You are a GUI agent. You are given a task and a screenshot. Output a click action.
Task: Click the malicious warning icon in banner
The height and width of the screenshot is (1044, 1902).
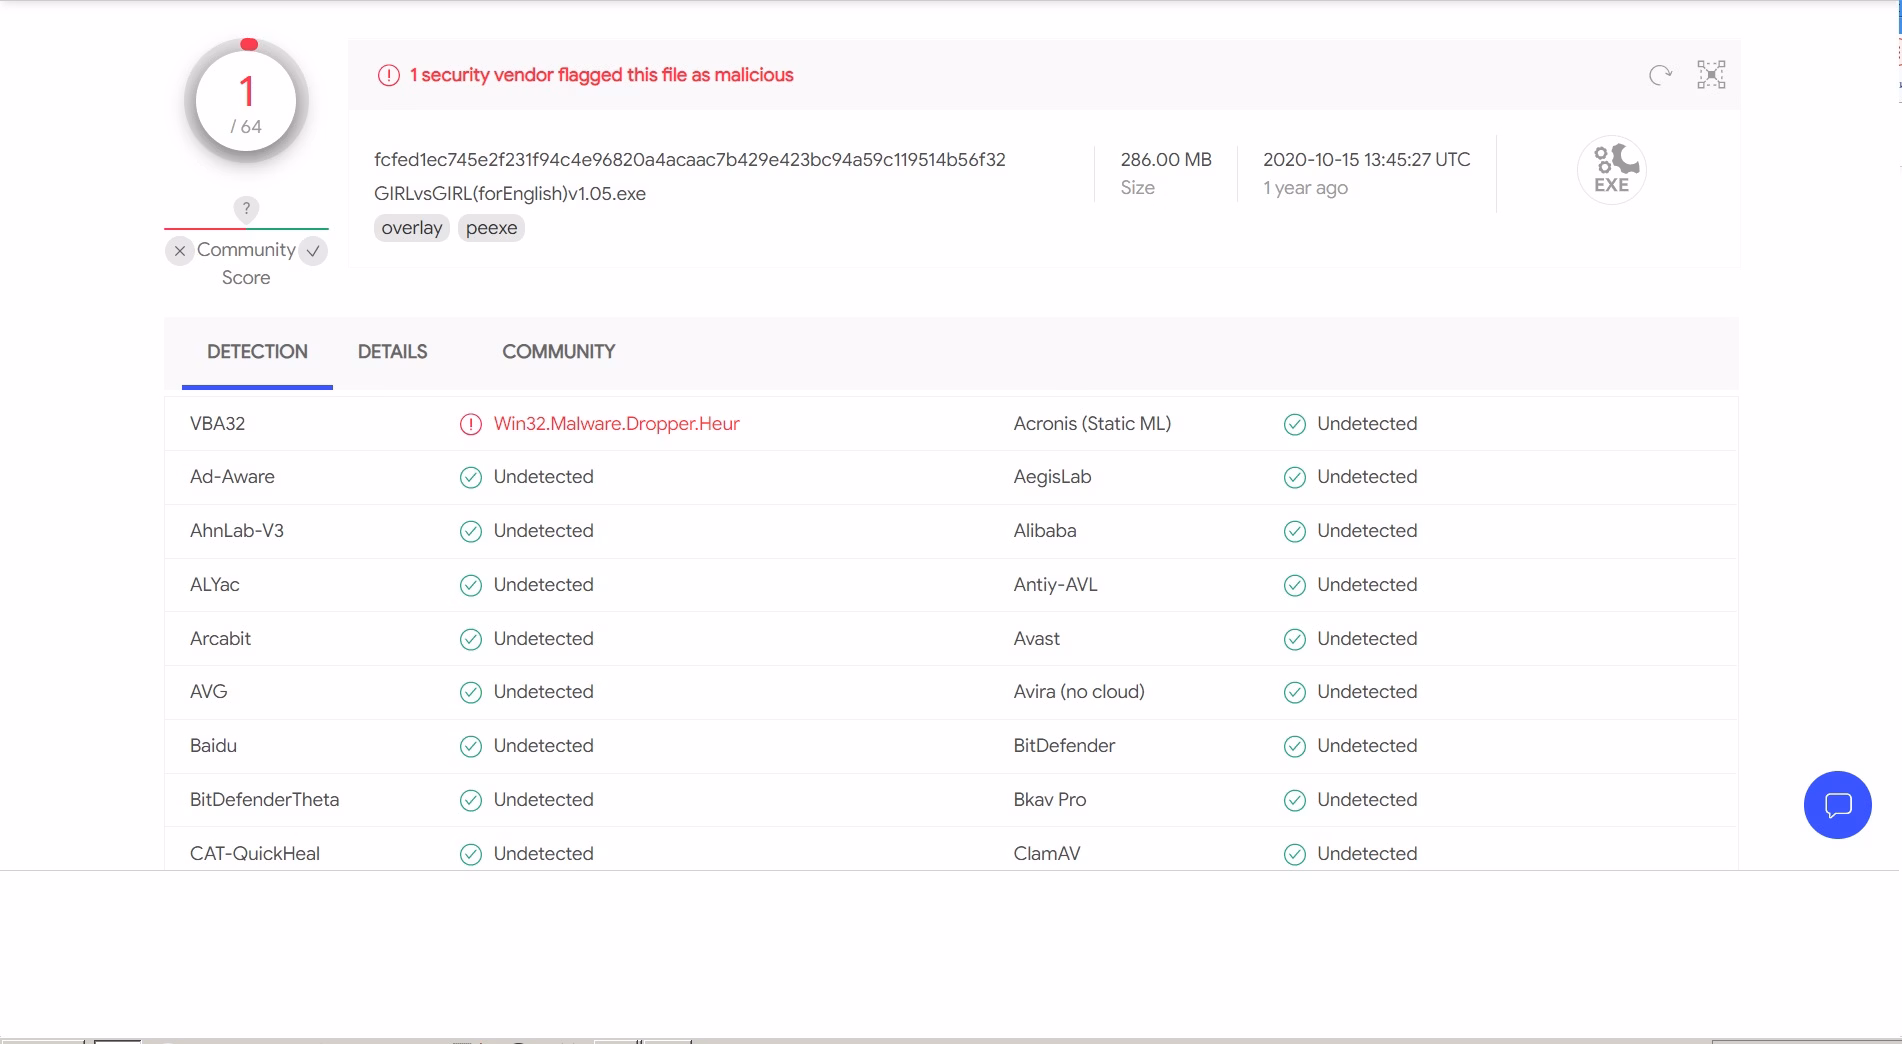coord(388,75)
